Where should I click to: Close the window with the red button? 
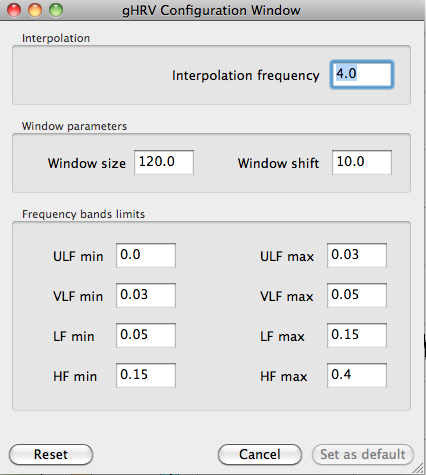14,10
